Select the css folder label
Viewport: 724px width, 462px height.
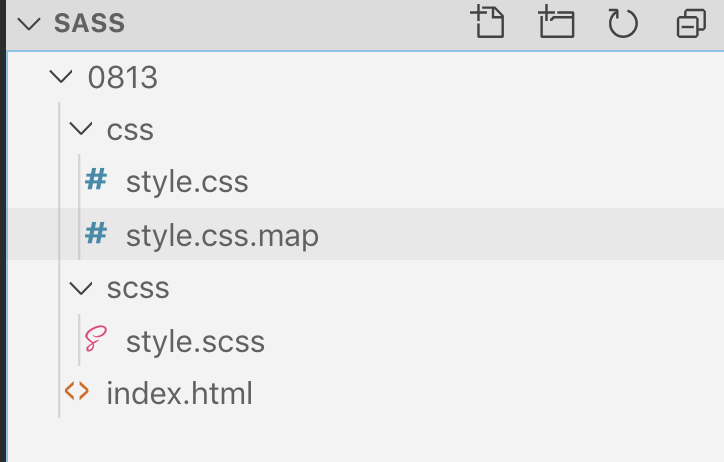[130, 129]
